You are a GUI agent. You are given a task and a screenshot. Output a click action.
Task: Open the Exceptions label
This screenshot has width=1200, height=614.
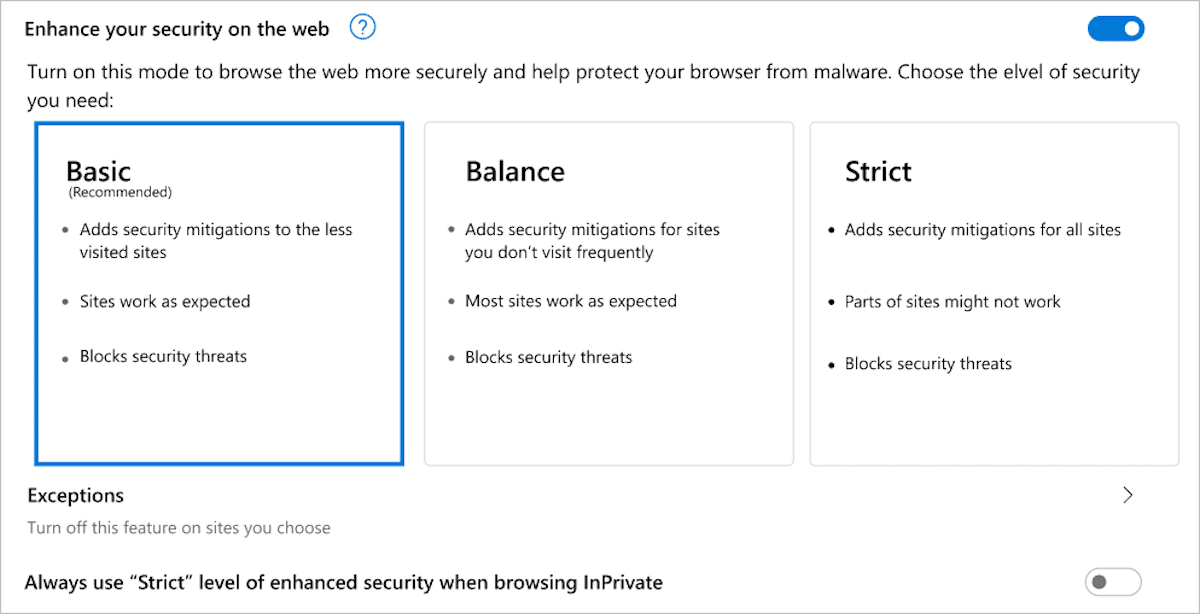[76, 495]
